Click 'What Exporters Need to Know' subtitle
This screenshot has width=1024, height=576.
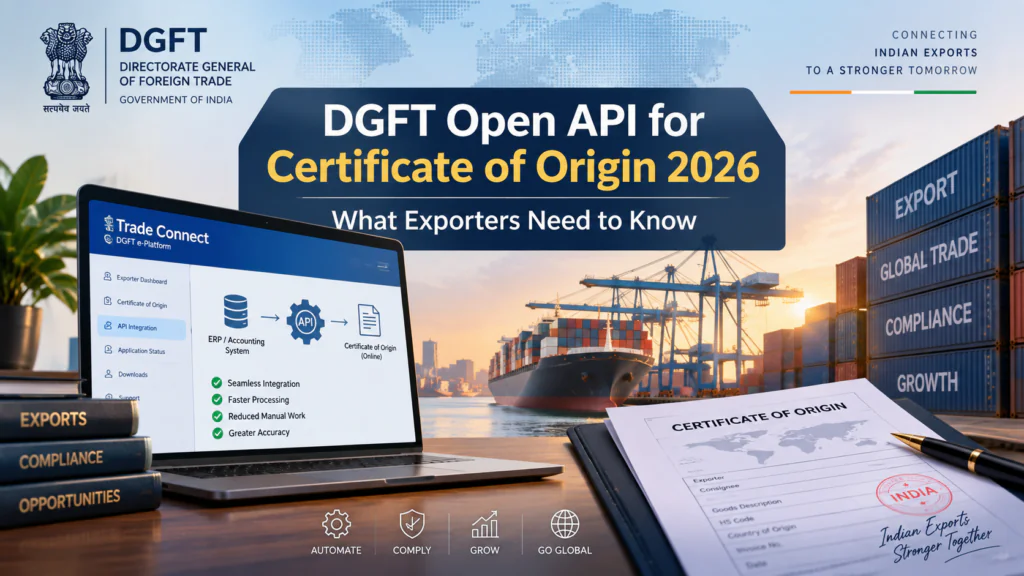tap(514, 220)
